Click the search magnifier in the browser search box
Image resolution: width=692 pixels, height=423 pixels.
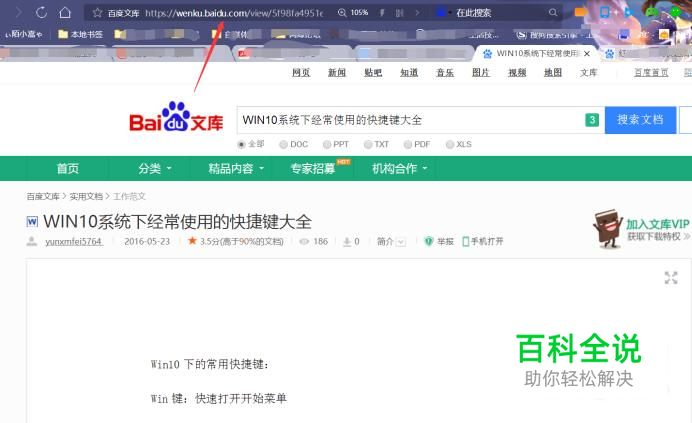553,13
